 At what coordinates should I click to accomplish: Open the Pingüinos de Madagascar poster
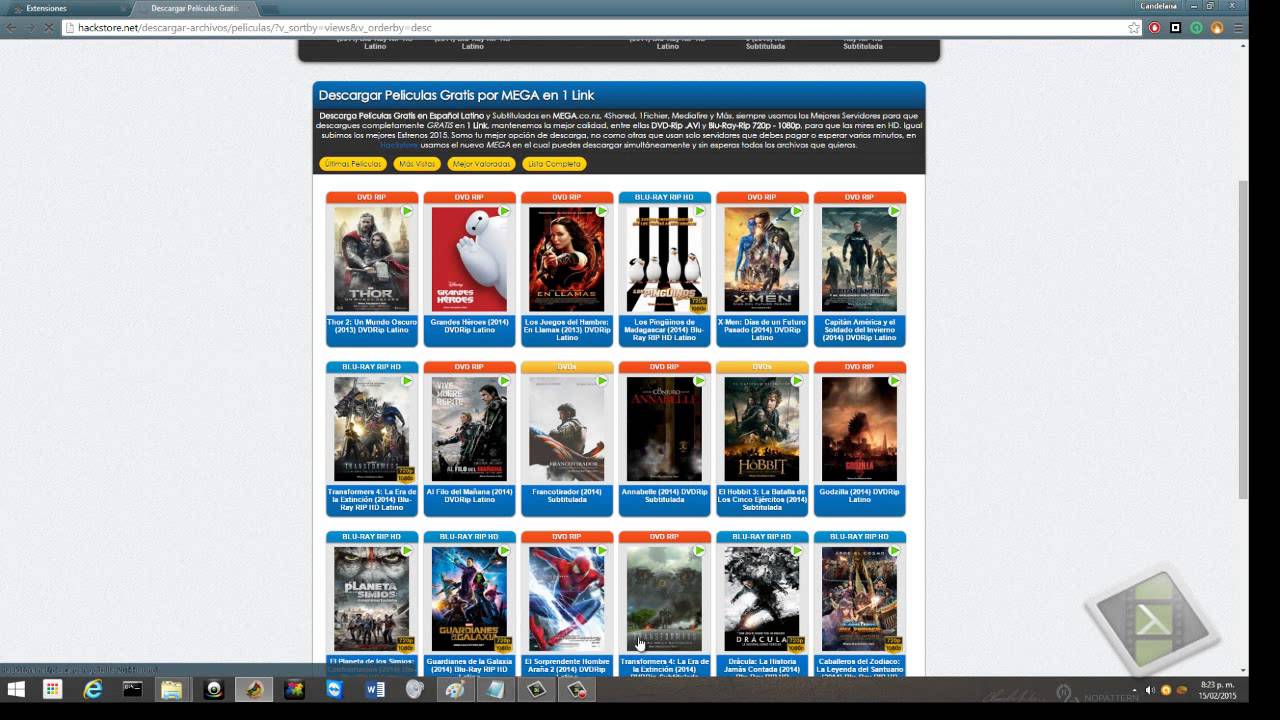664,259
